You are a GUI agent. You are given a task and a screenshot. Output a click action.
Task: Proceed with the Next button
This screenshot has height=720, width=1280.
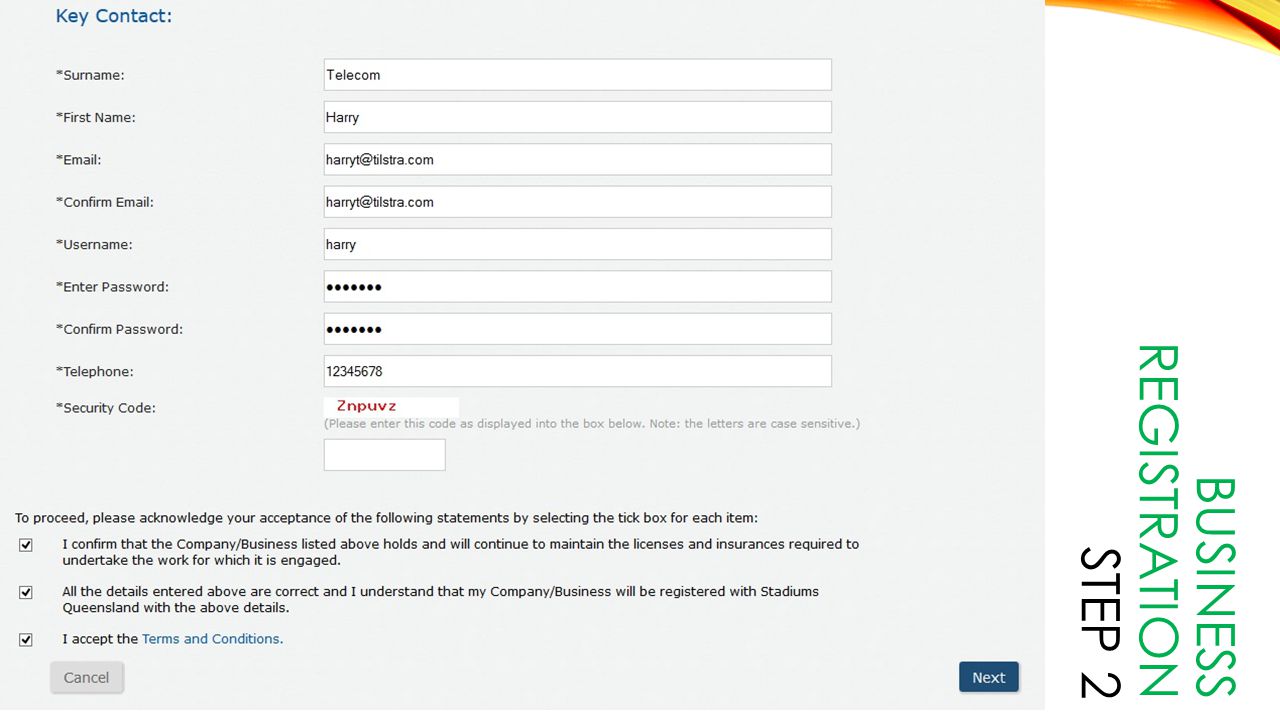coord(988,677)
